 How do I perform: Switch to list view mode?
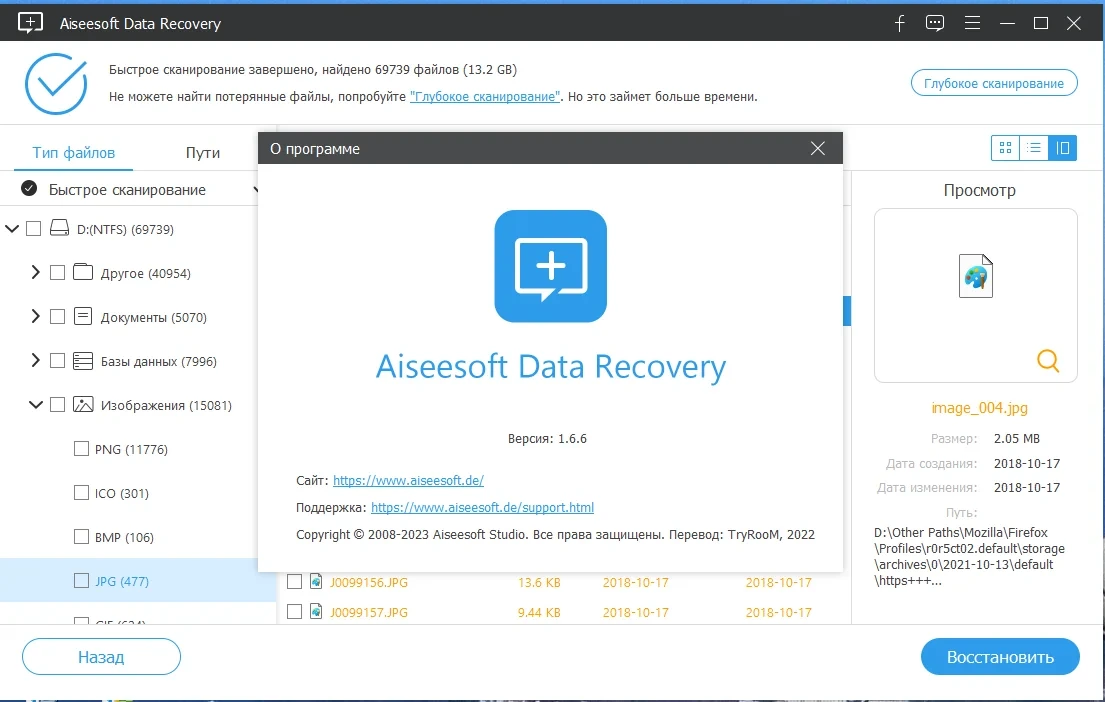point(1034,148)
